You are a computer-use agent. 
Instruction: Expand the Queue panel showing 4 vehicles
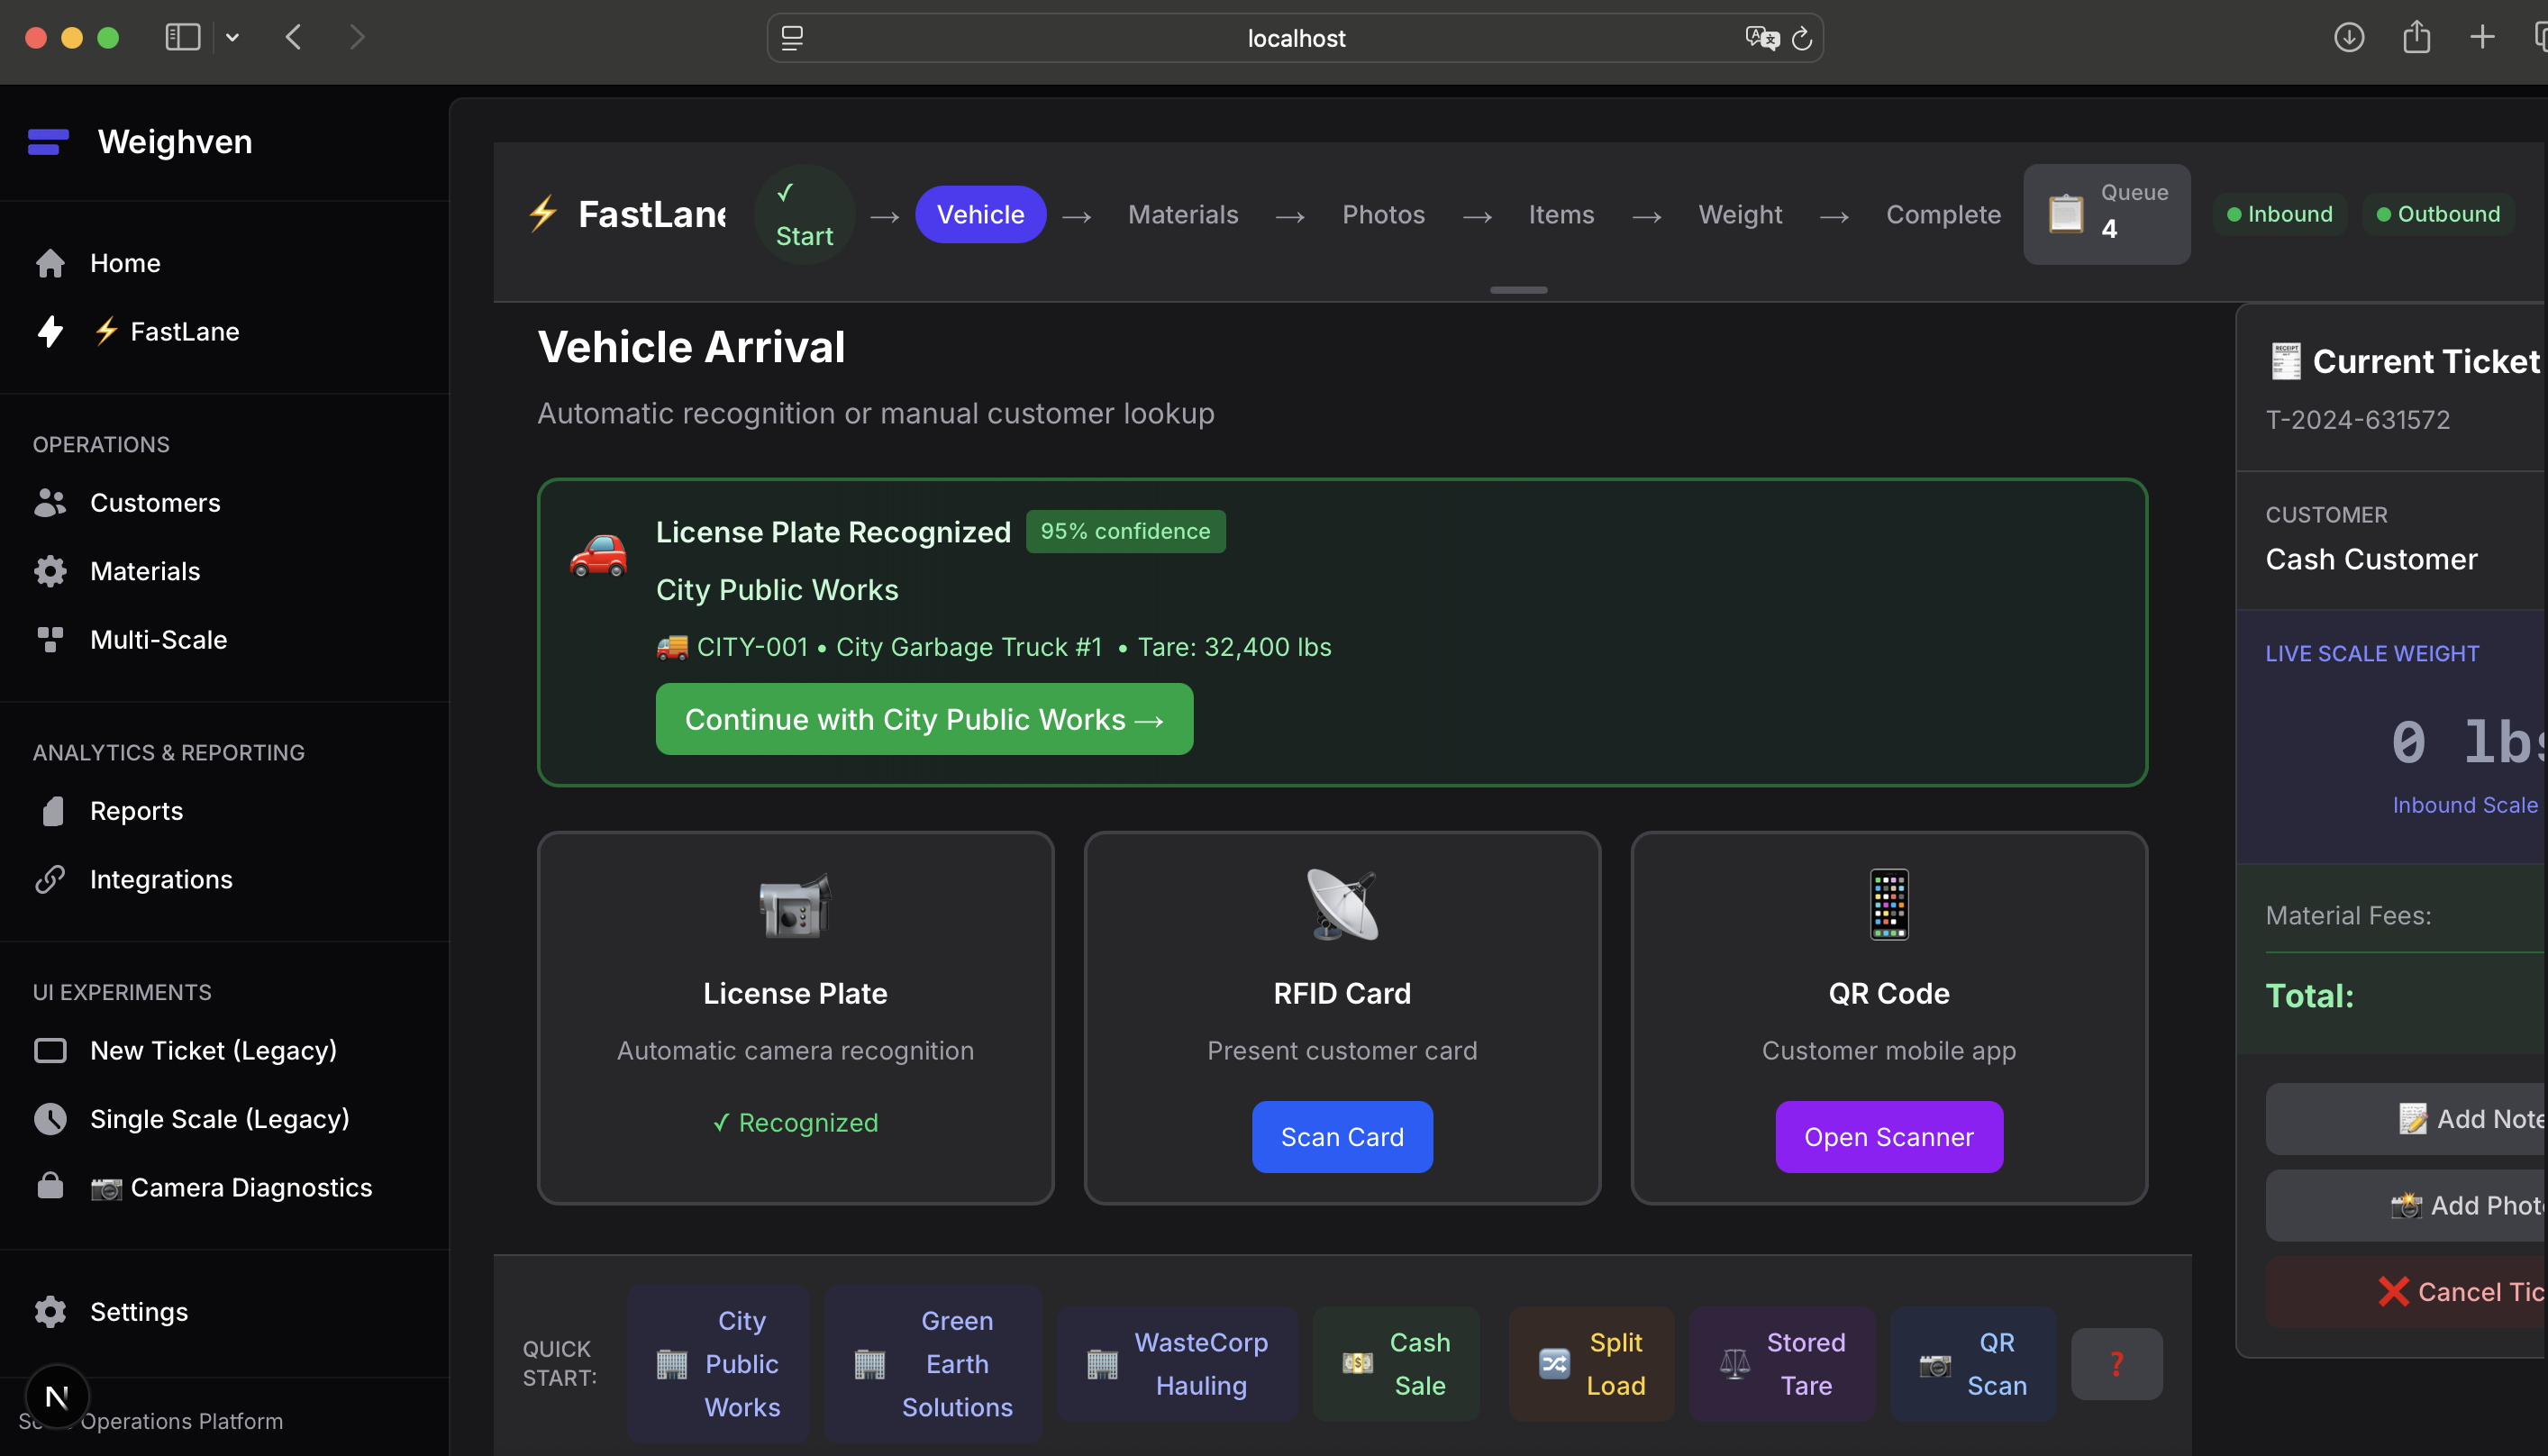2106,213
